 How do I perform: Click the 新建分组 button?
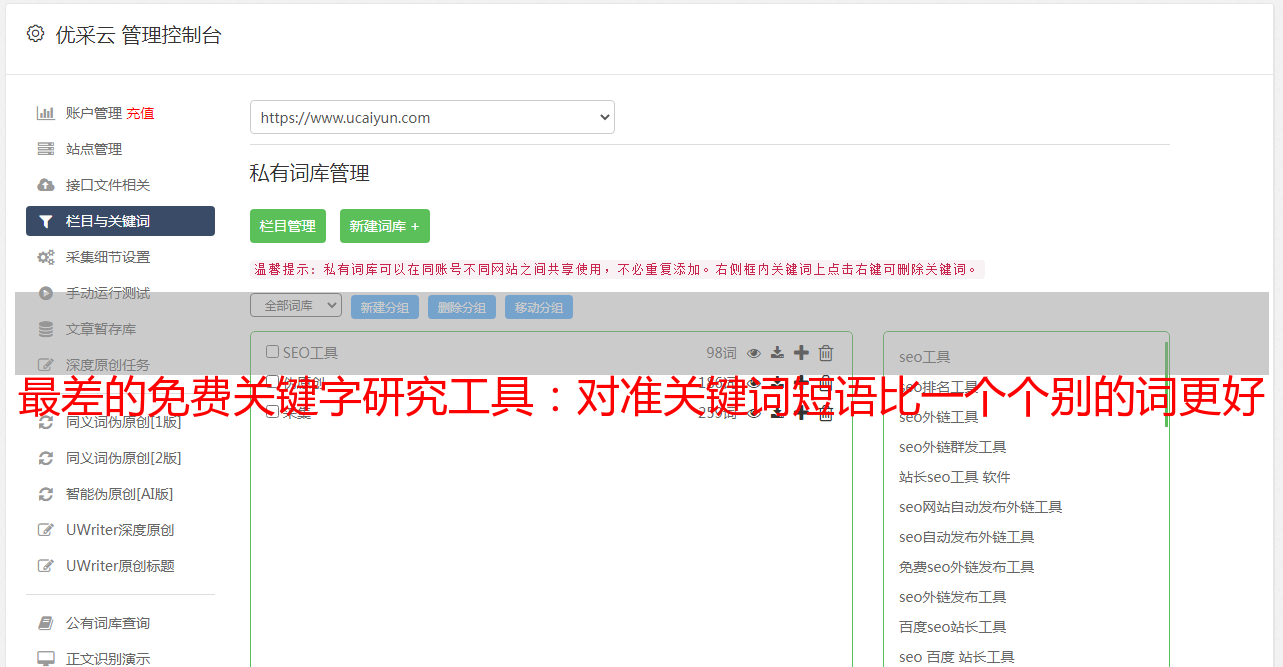tap(385, 308)
